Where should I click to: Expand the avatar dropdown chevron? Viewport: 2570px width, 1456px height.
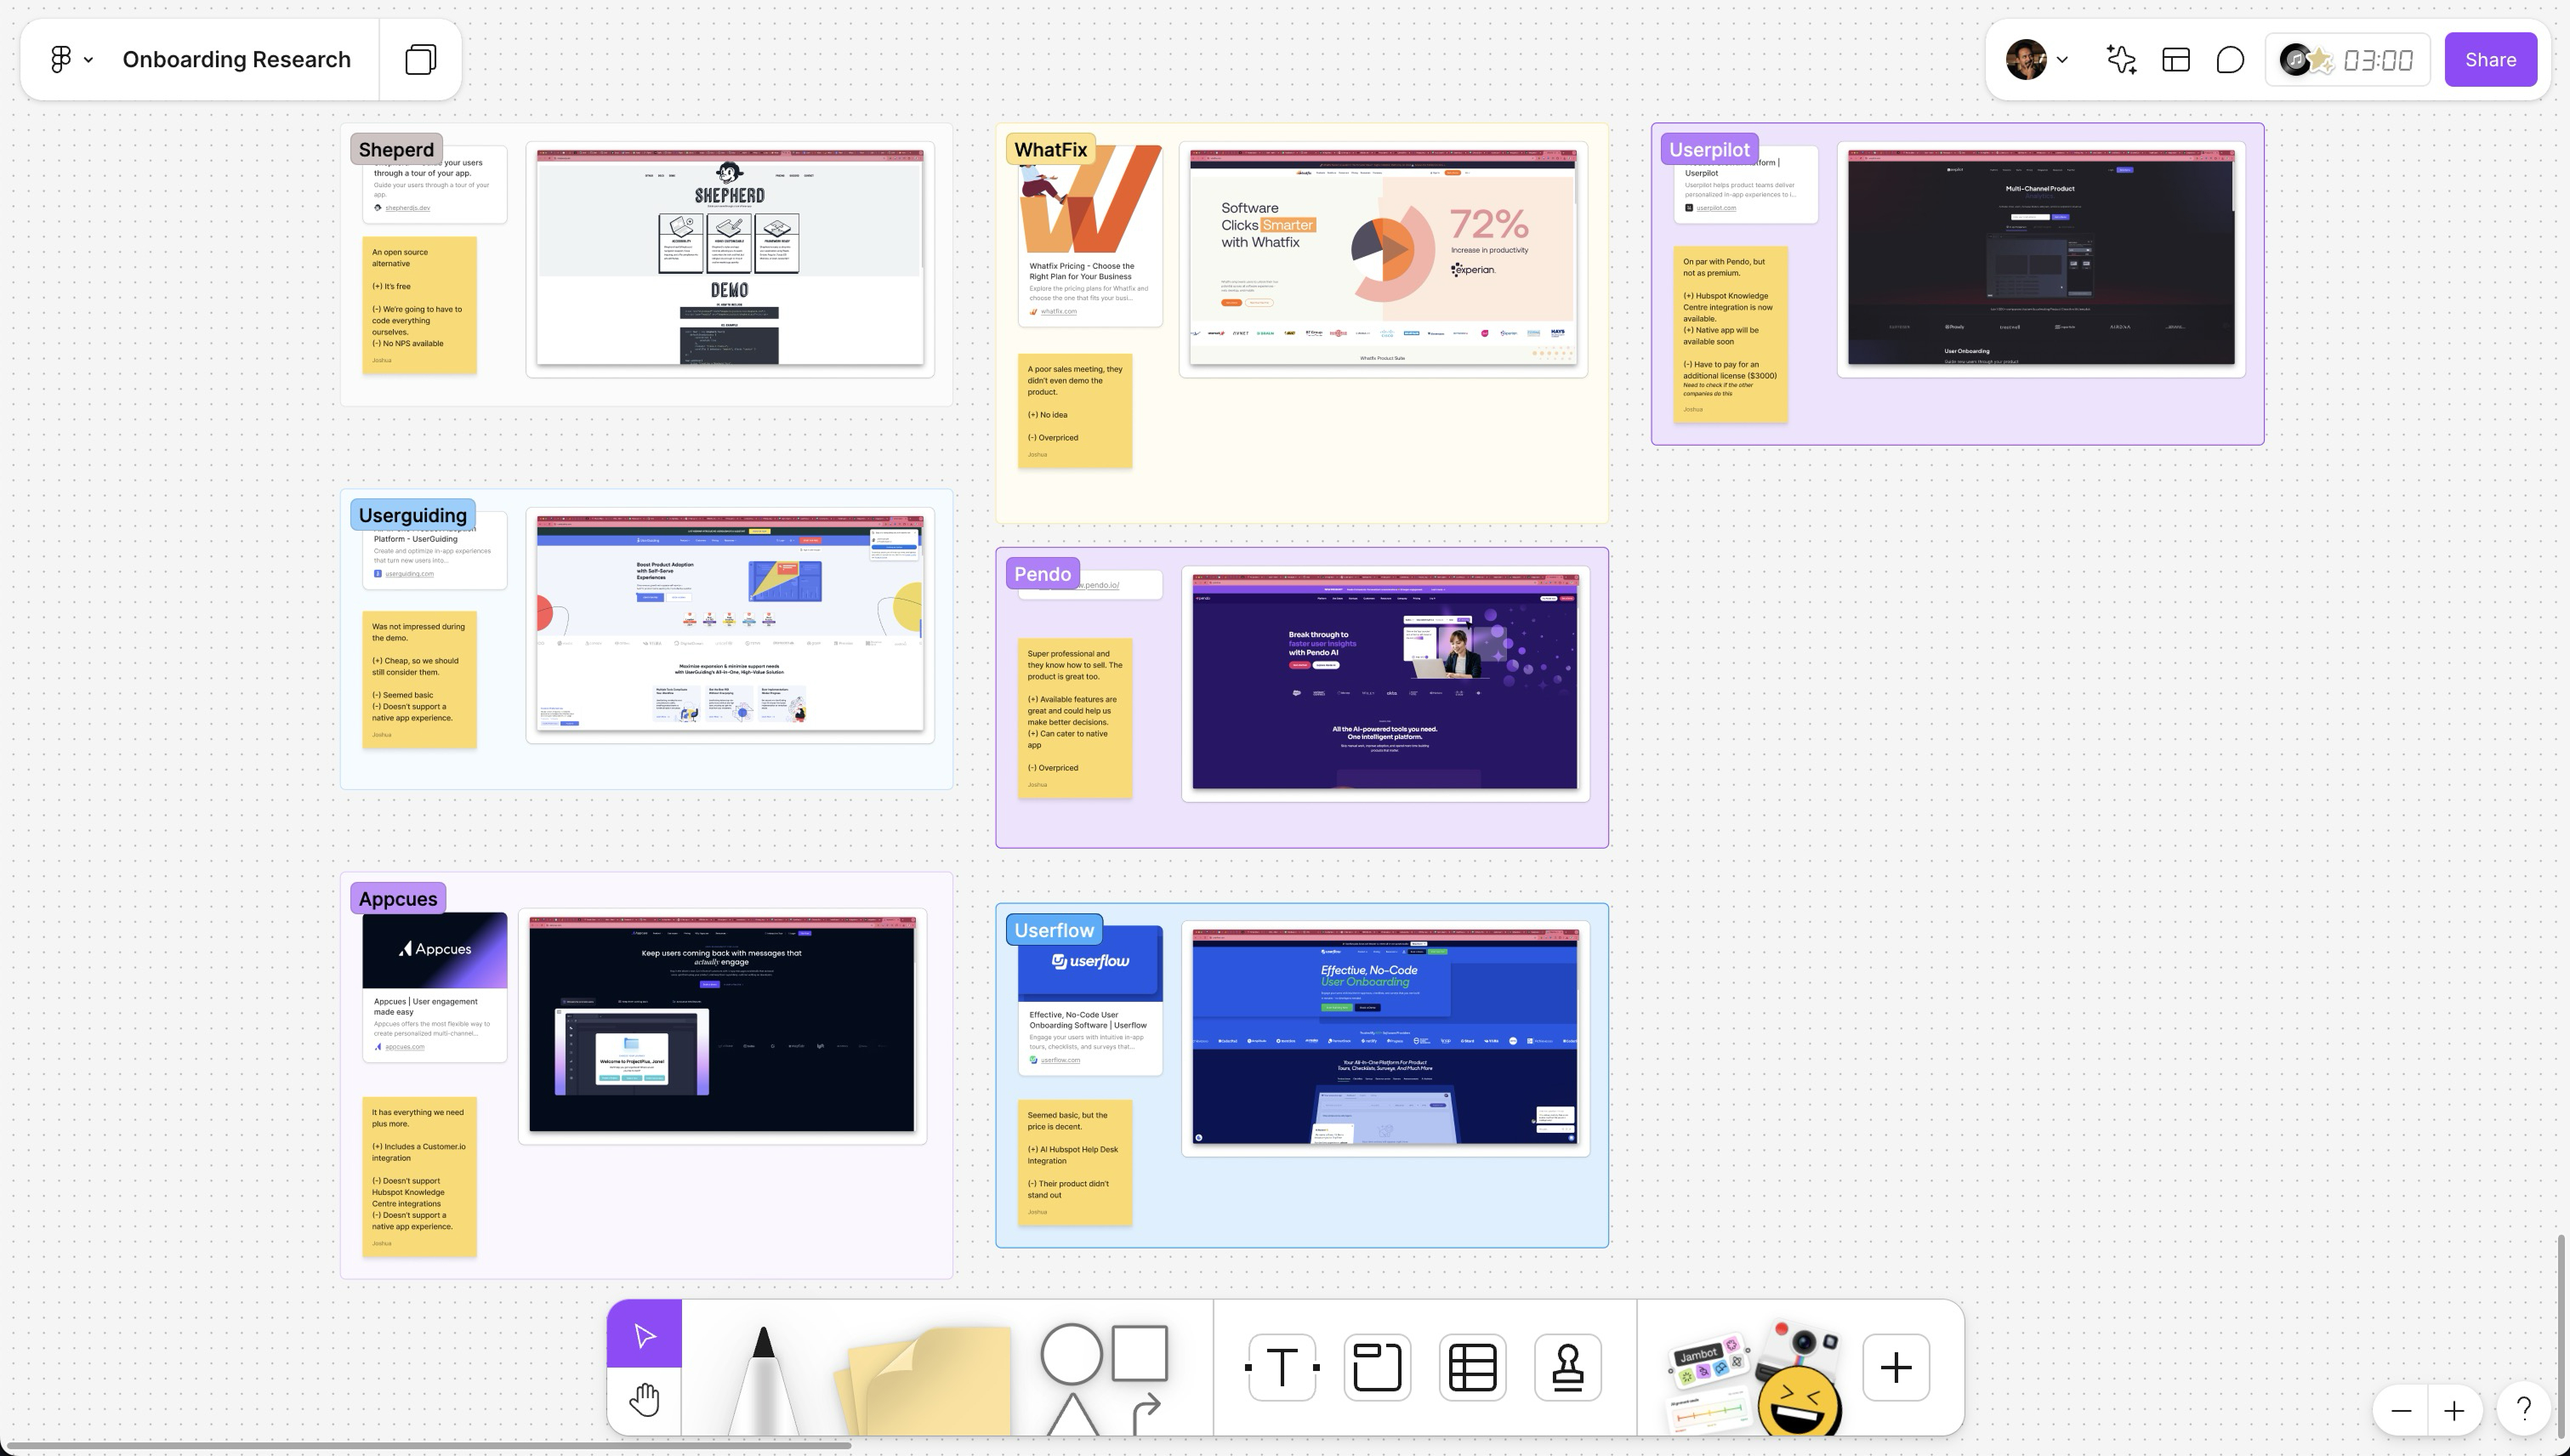click(2062, 60)
